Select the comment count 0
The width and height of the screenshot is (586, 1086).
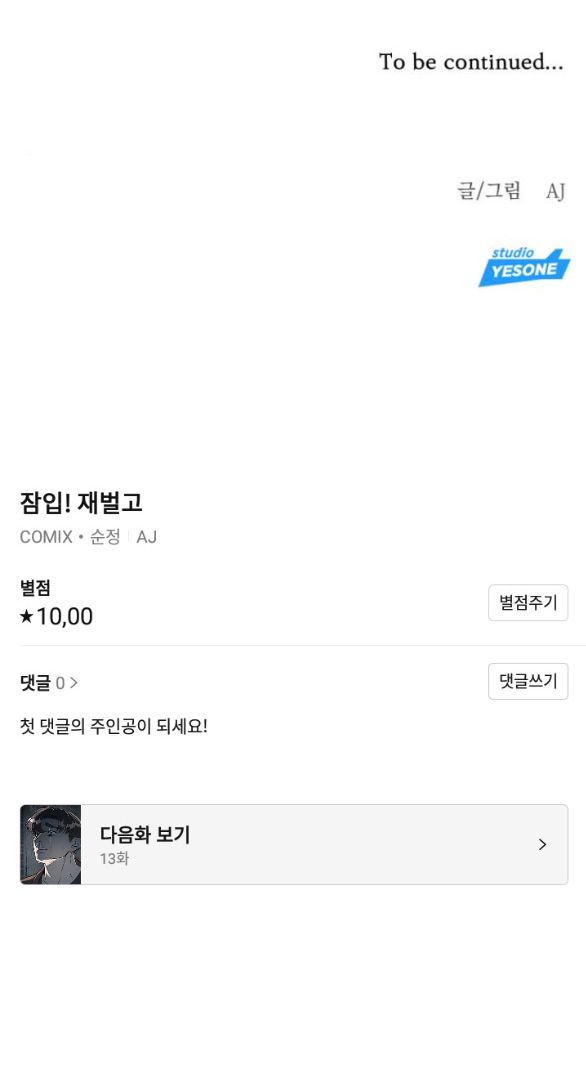tap(60, 684)
